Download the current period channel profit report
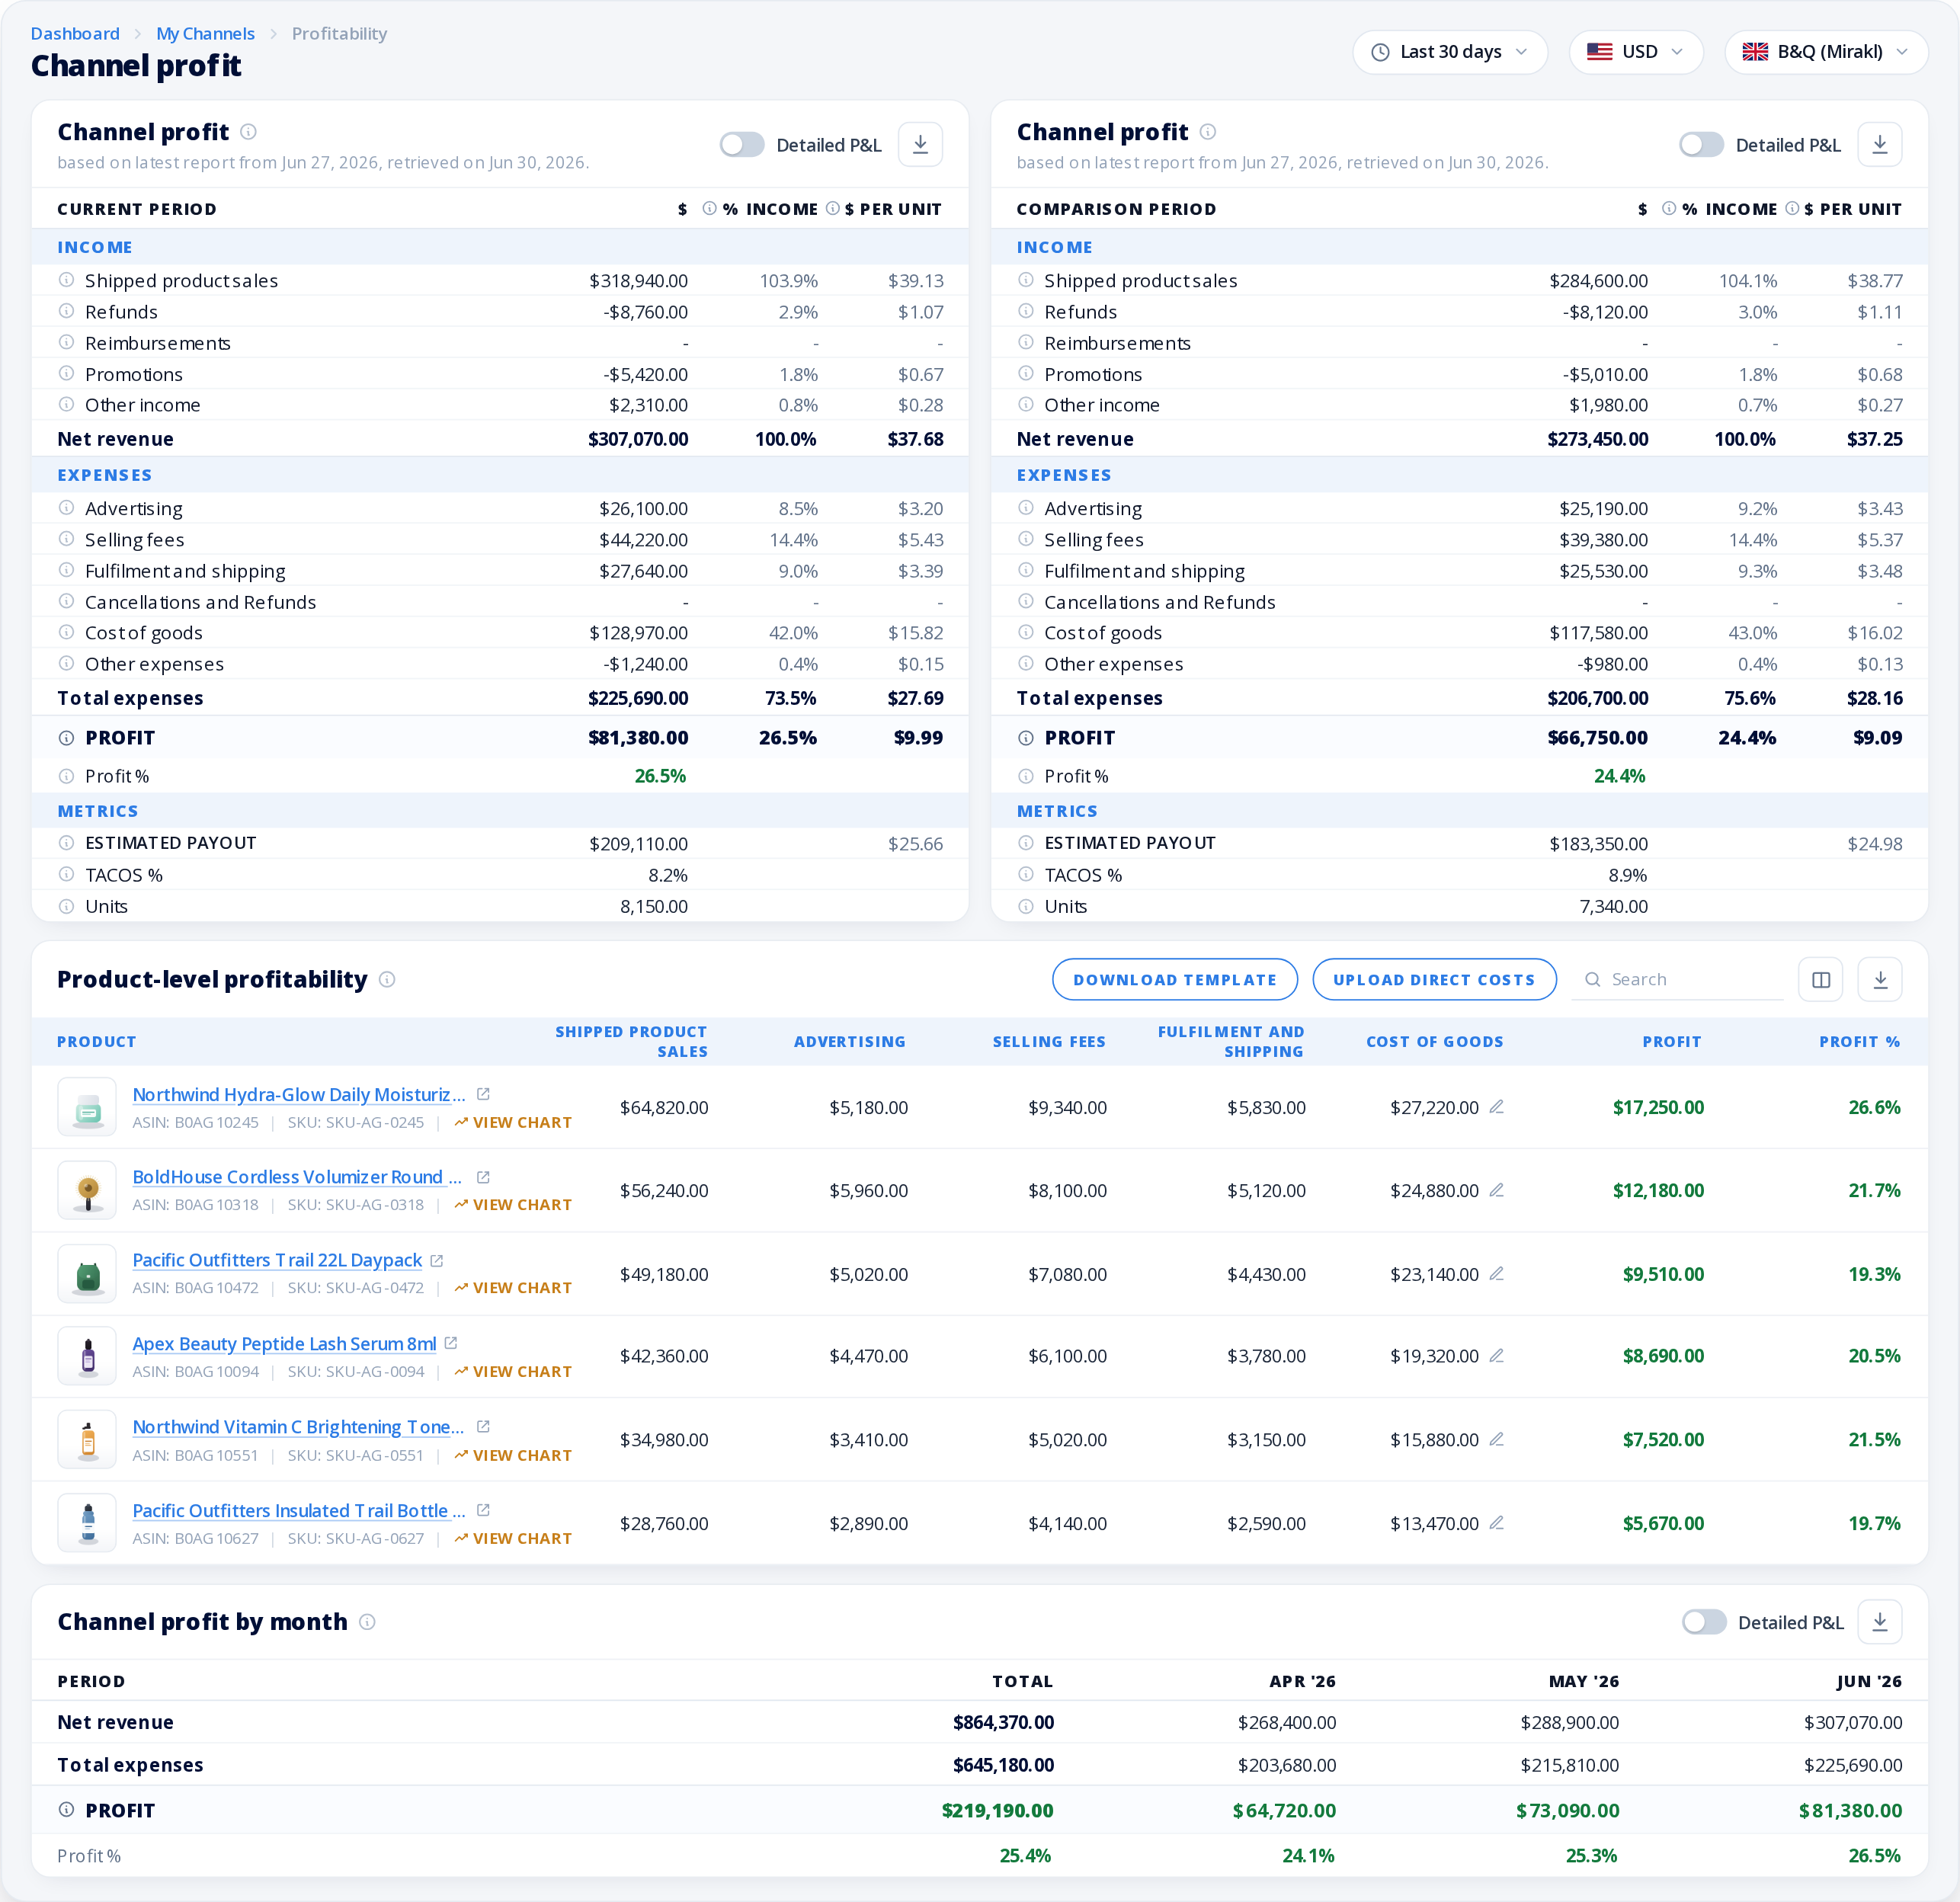1960x1902 pixels. [x=920, y=145]
